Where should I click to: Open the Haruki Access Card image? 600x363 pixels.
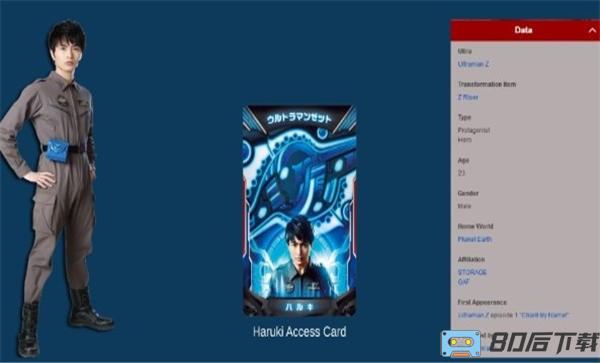(x=300, y=211)
